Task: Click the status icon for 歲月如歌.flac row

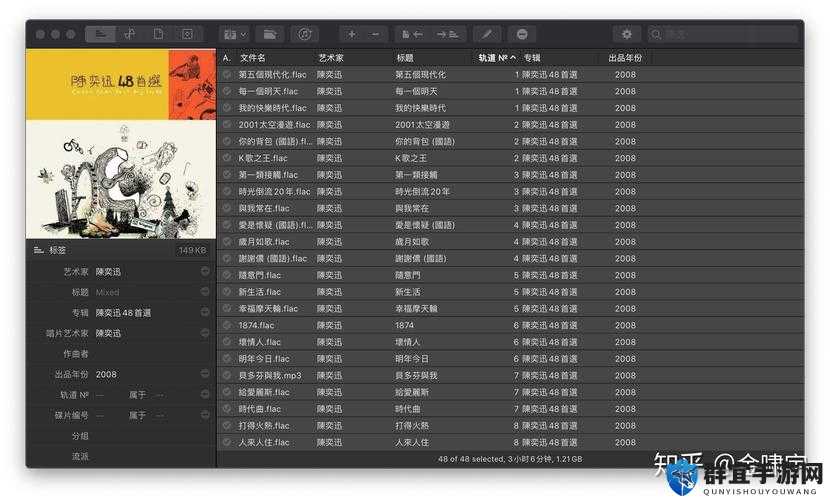Action: [227, 241]
